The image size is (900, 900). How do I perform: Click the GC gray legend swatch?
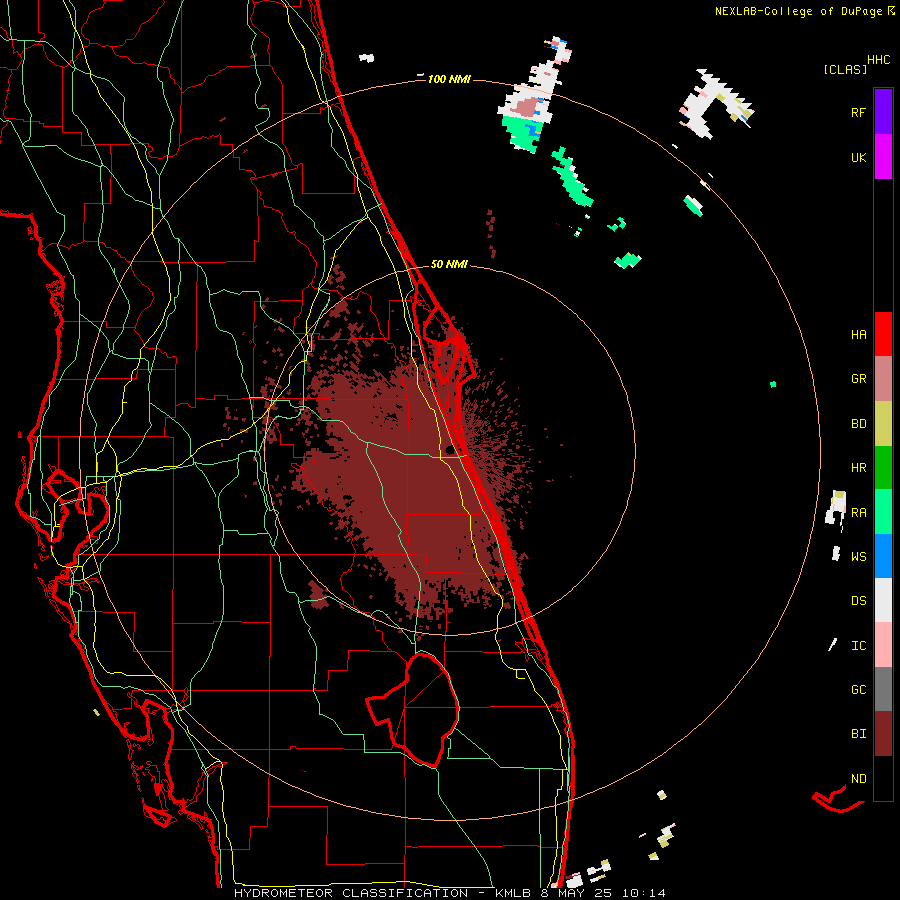[x=883, y=689]
